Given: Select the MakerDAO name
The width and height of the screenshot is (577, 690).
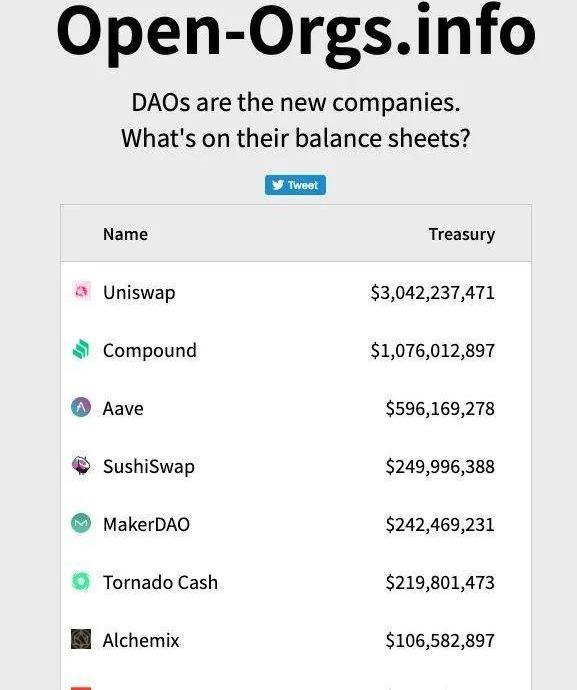Looking at the screenshot, I should (x=147, y=525).
